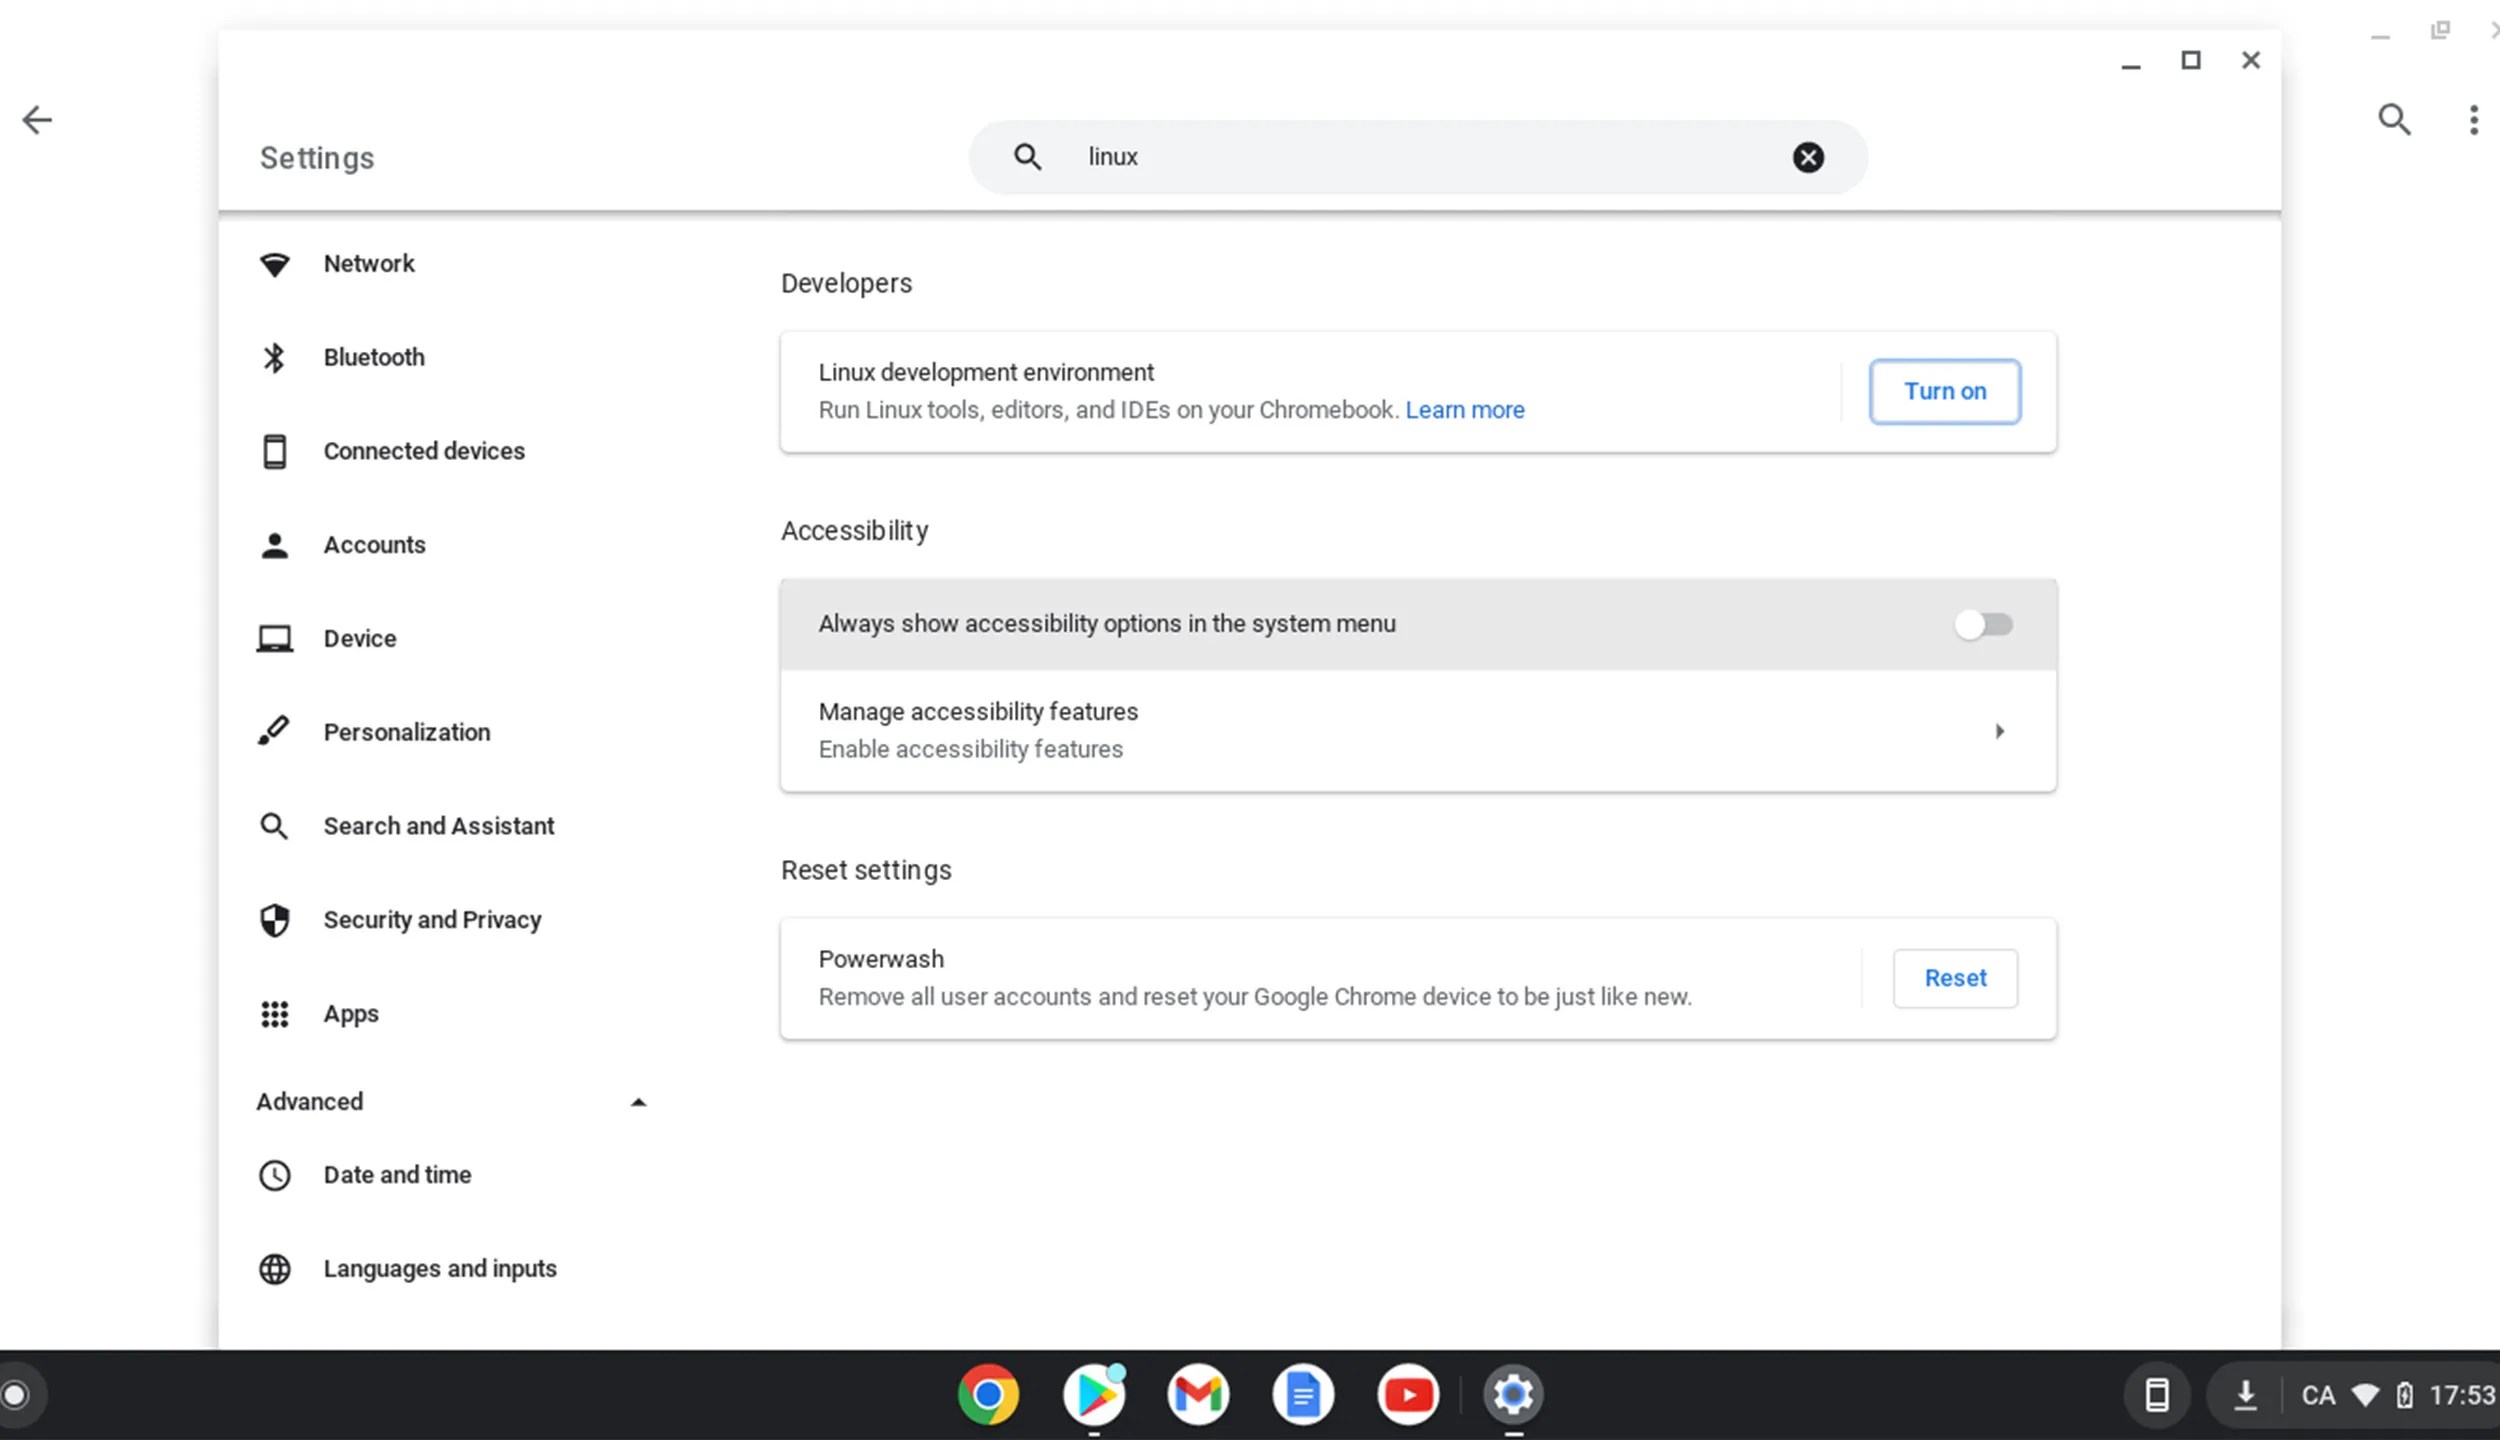Click the Learn more link
Screen dimensions: 2500x1440
click(1464, 409)
